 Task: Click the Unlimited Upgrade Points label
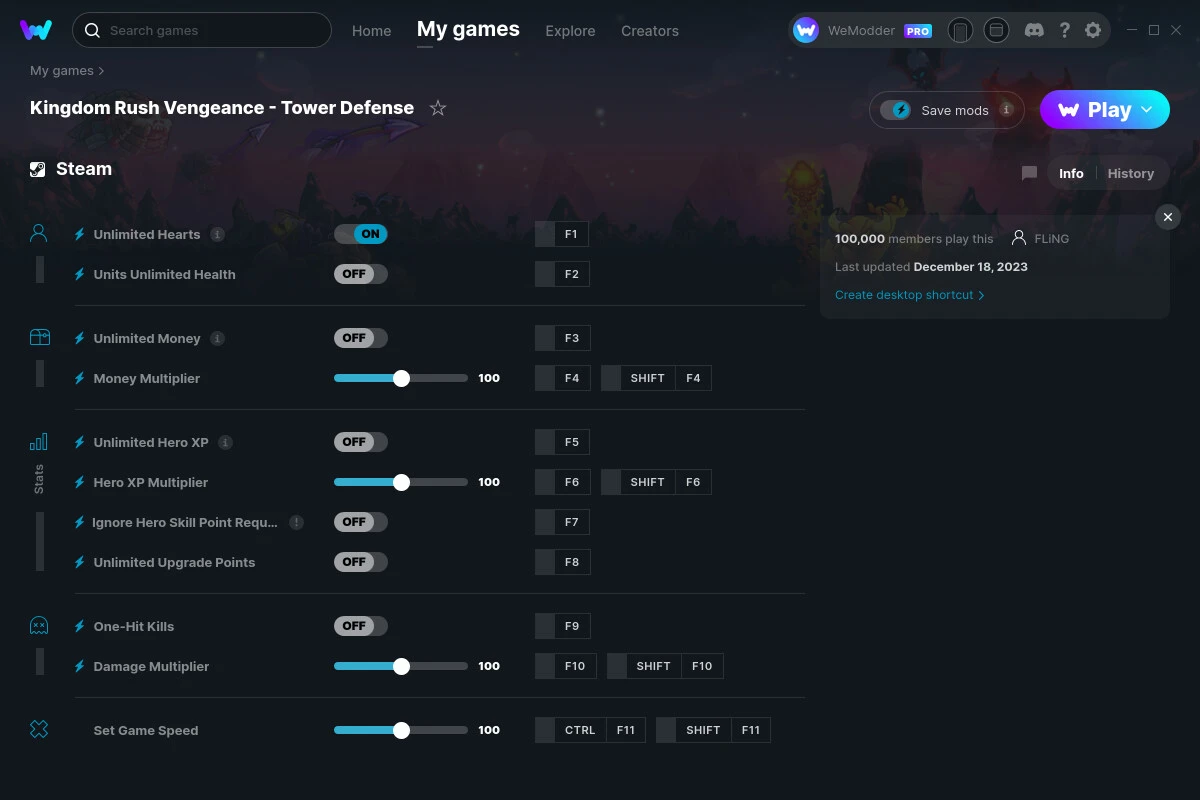174,562
